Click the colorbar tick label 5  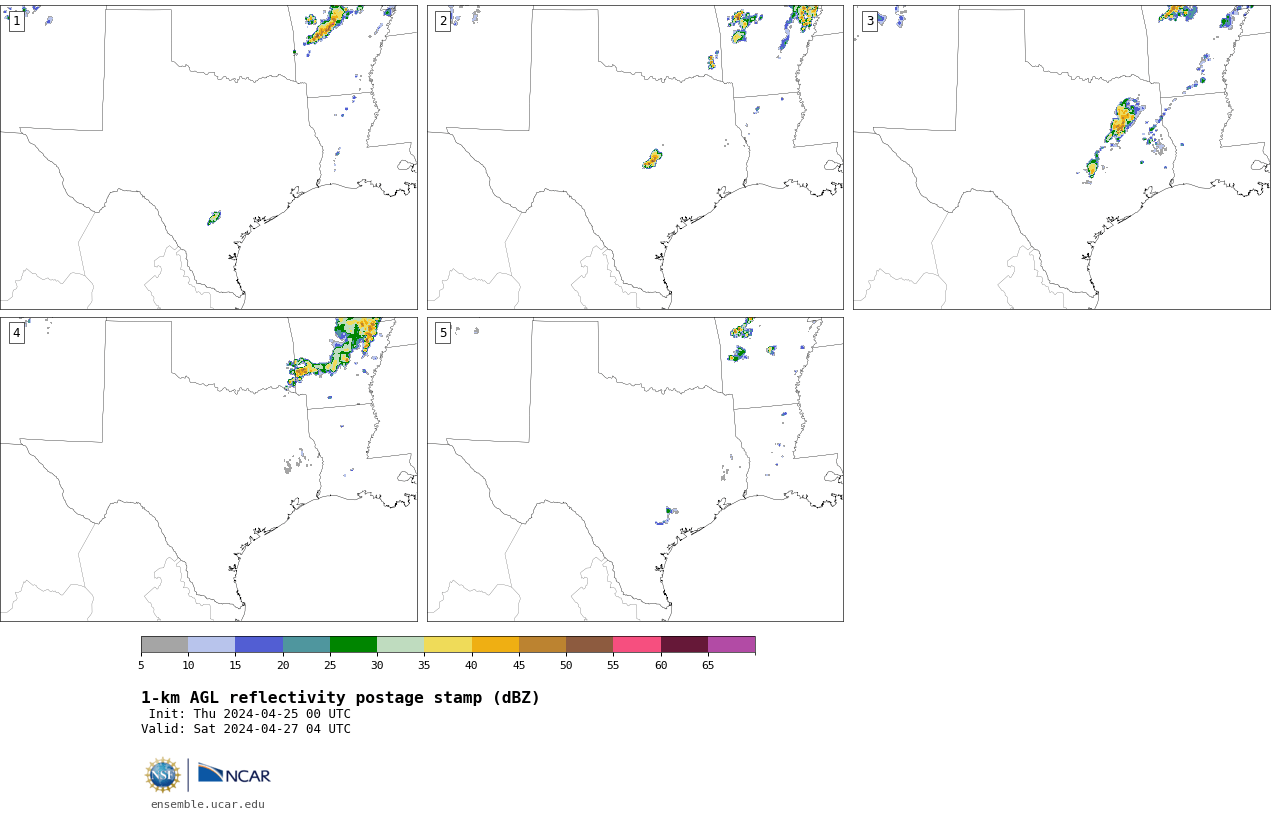pos(141,666)
